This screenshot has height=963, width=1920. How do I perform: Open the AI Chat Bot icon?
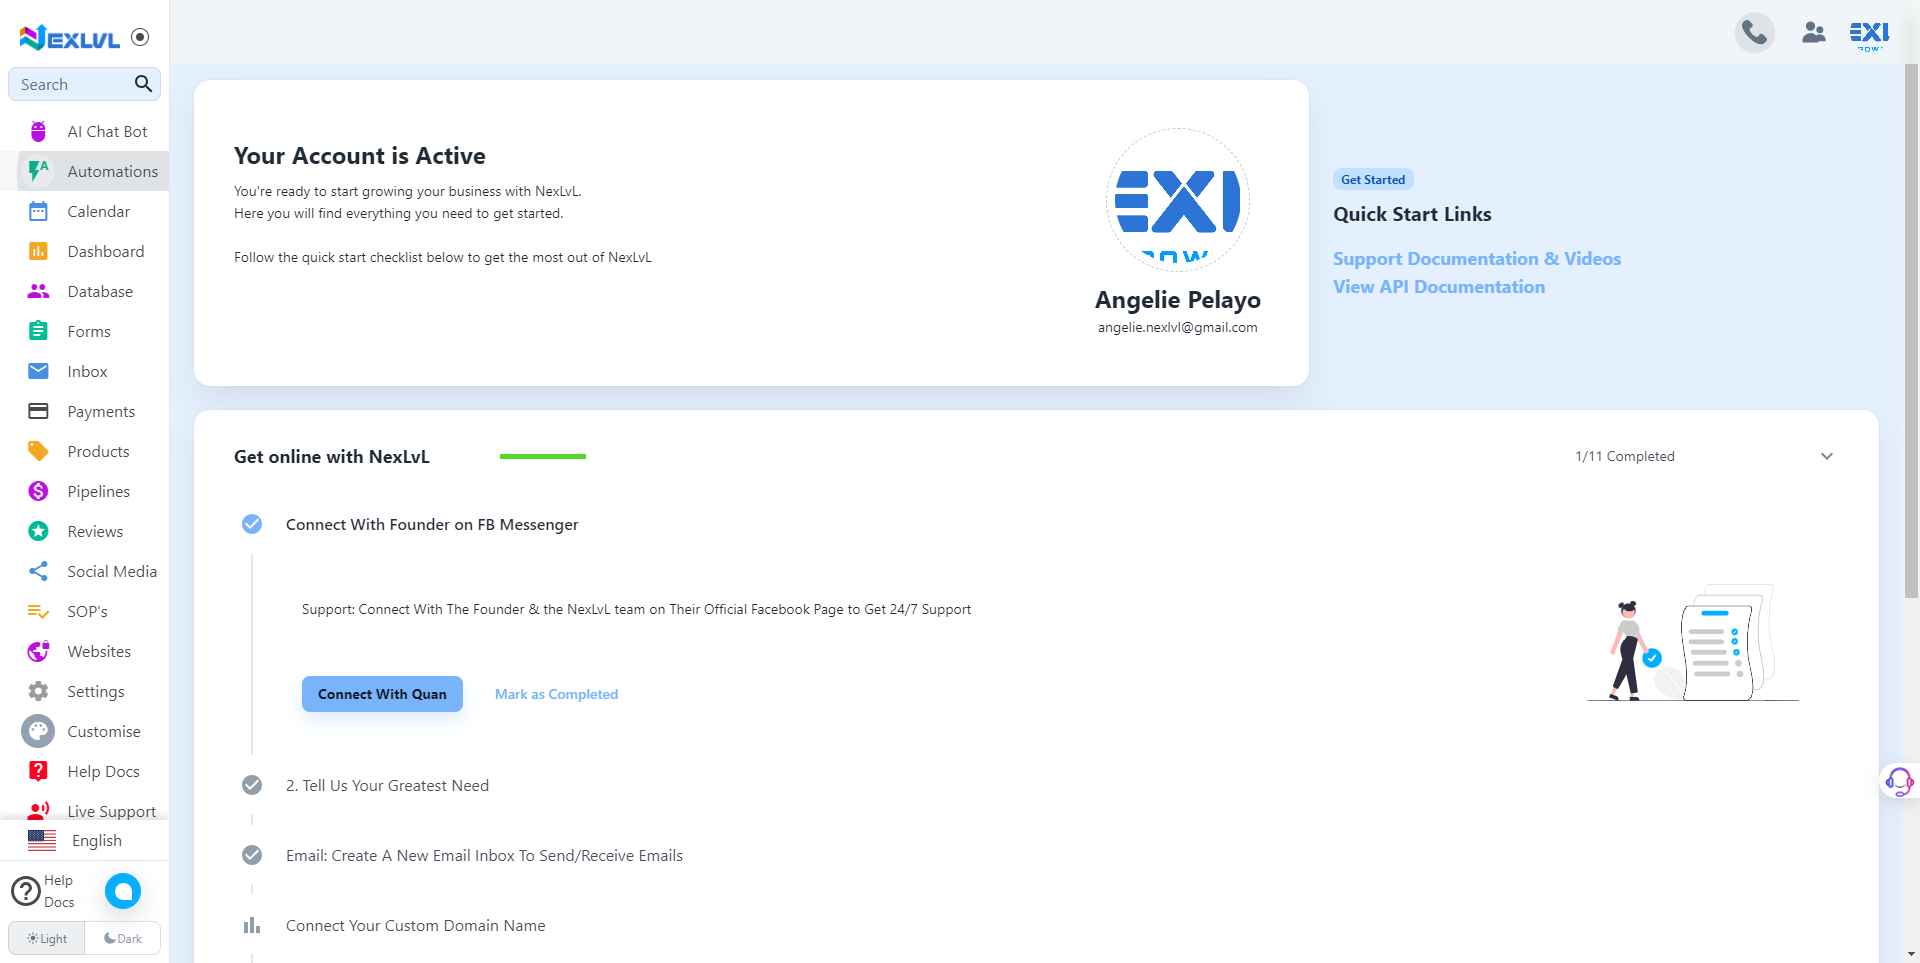click(x=38, y=131)
